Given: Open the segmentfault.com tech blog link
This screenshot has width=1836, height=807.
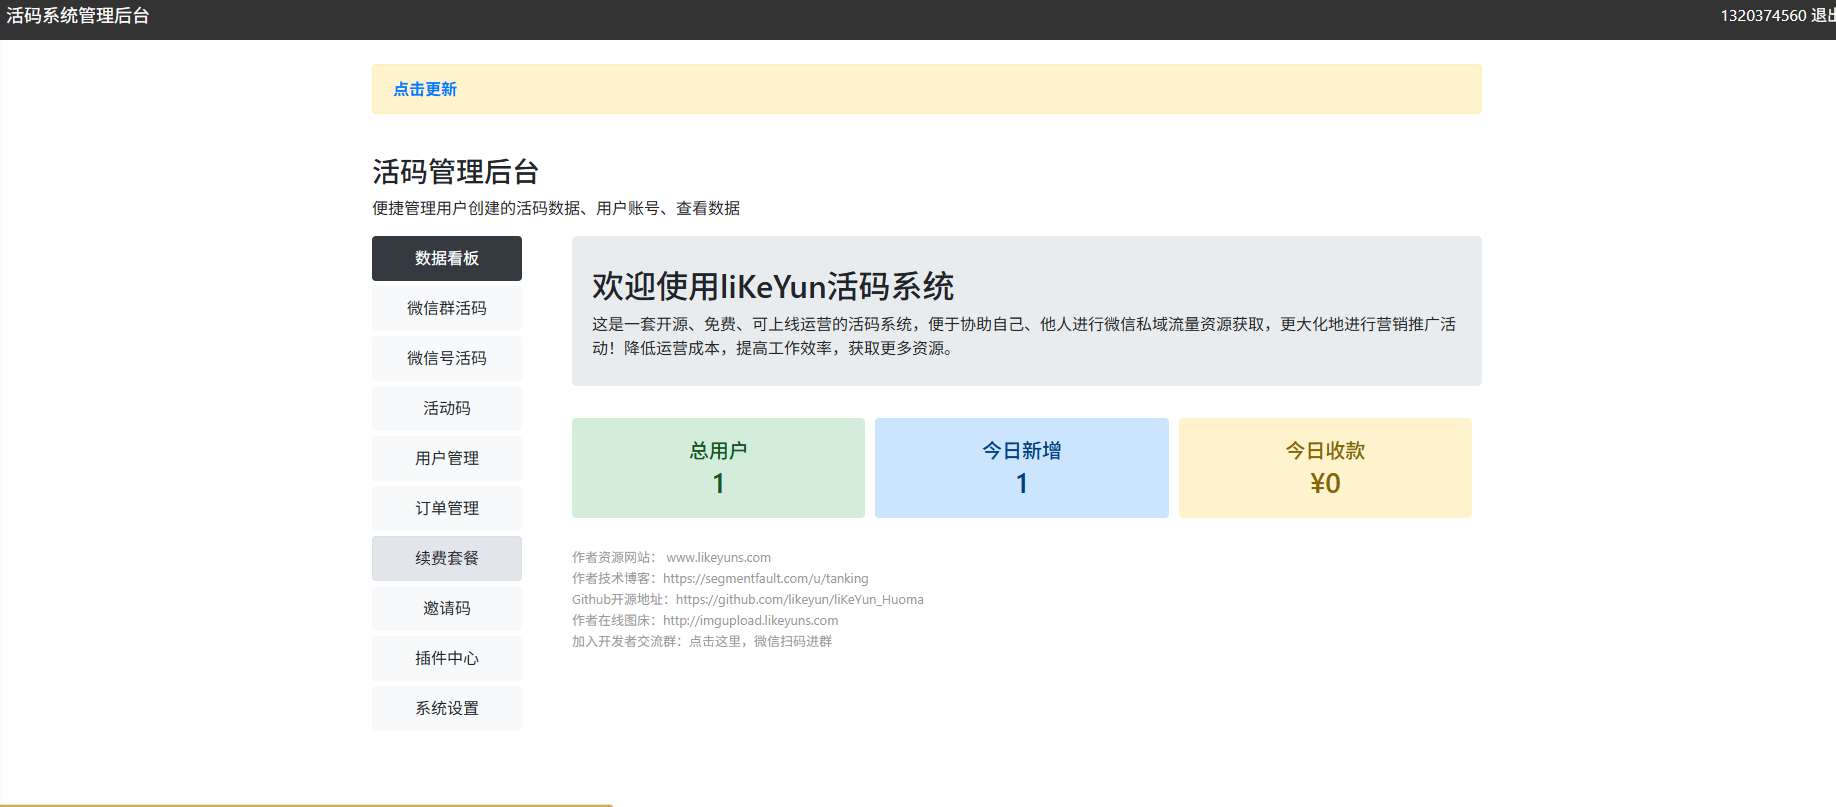Looking at the screenshot, I should 765,579.
